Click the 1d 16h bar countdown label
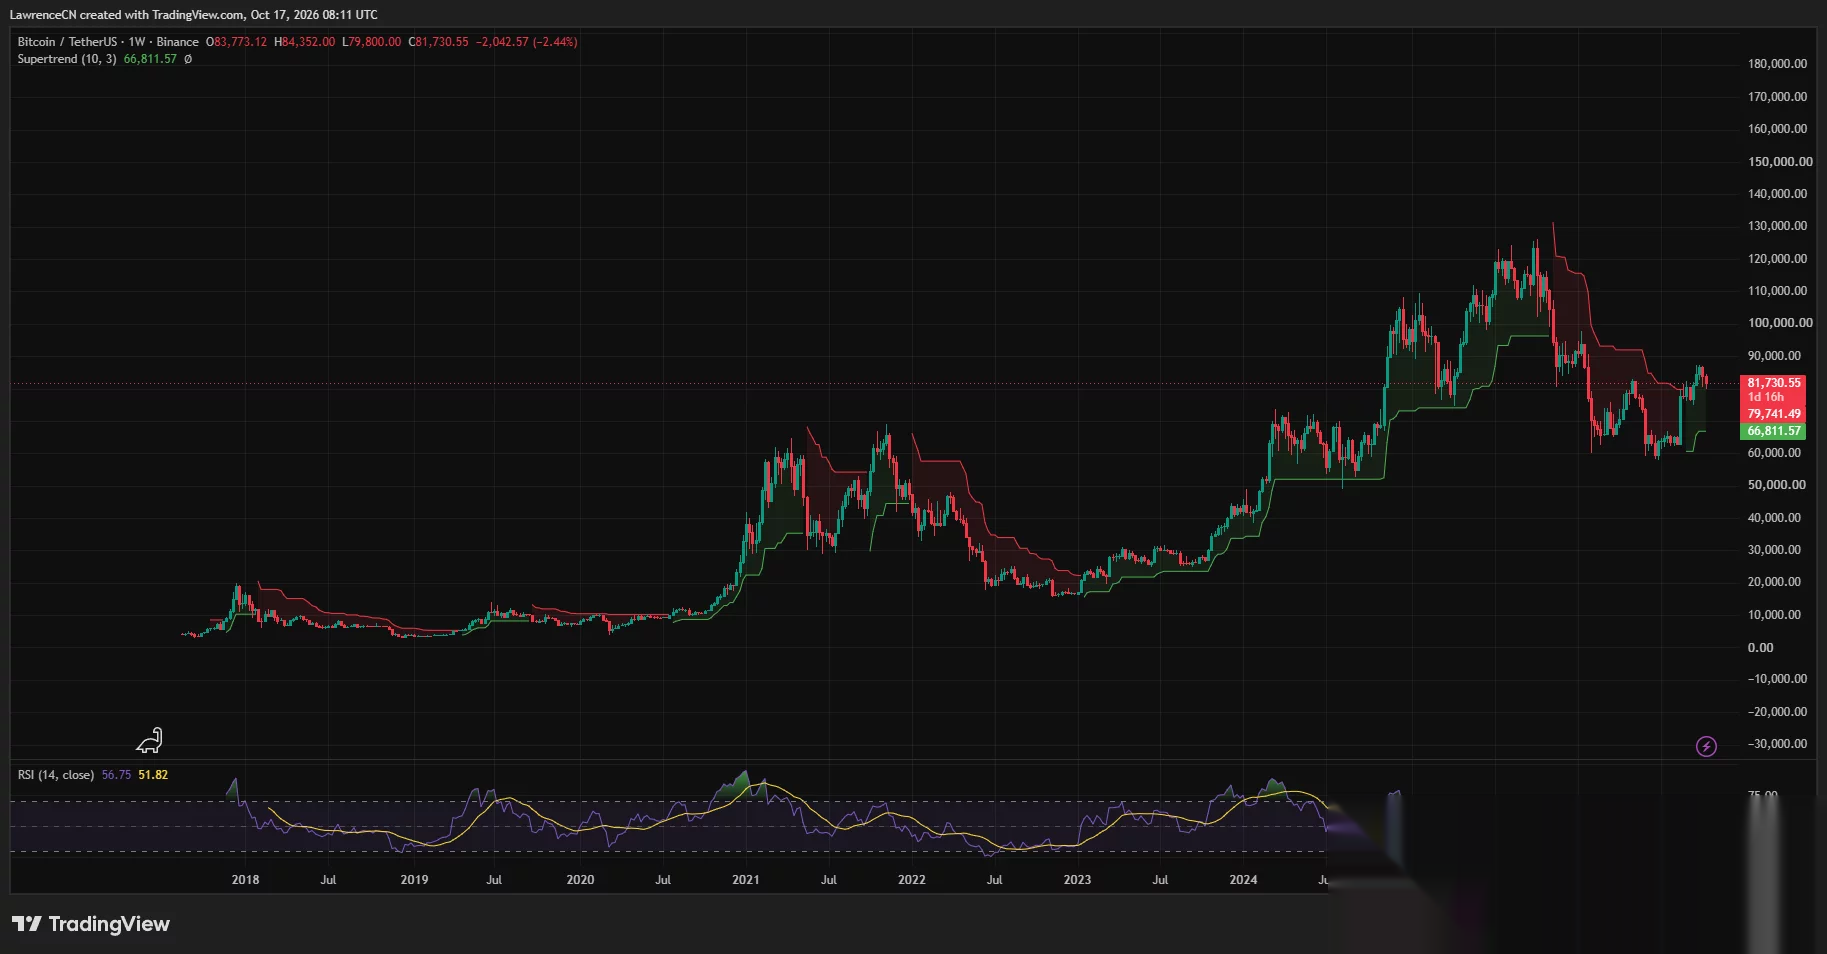 pyautogui.click(x=1765, y=397)
